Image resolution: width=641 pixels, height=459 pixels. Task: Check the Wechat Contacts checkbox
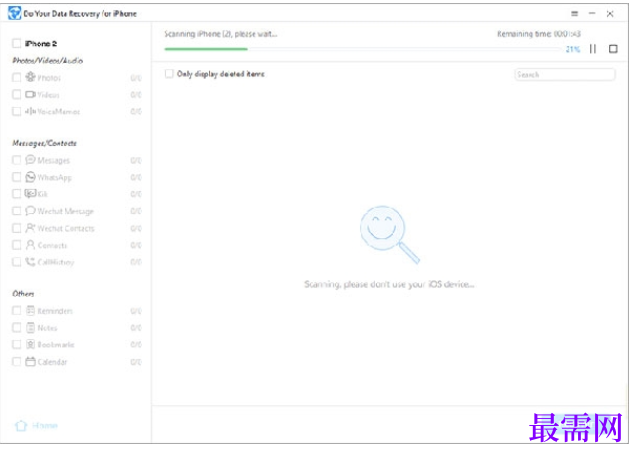(x=16, y=228)
